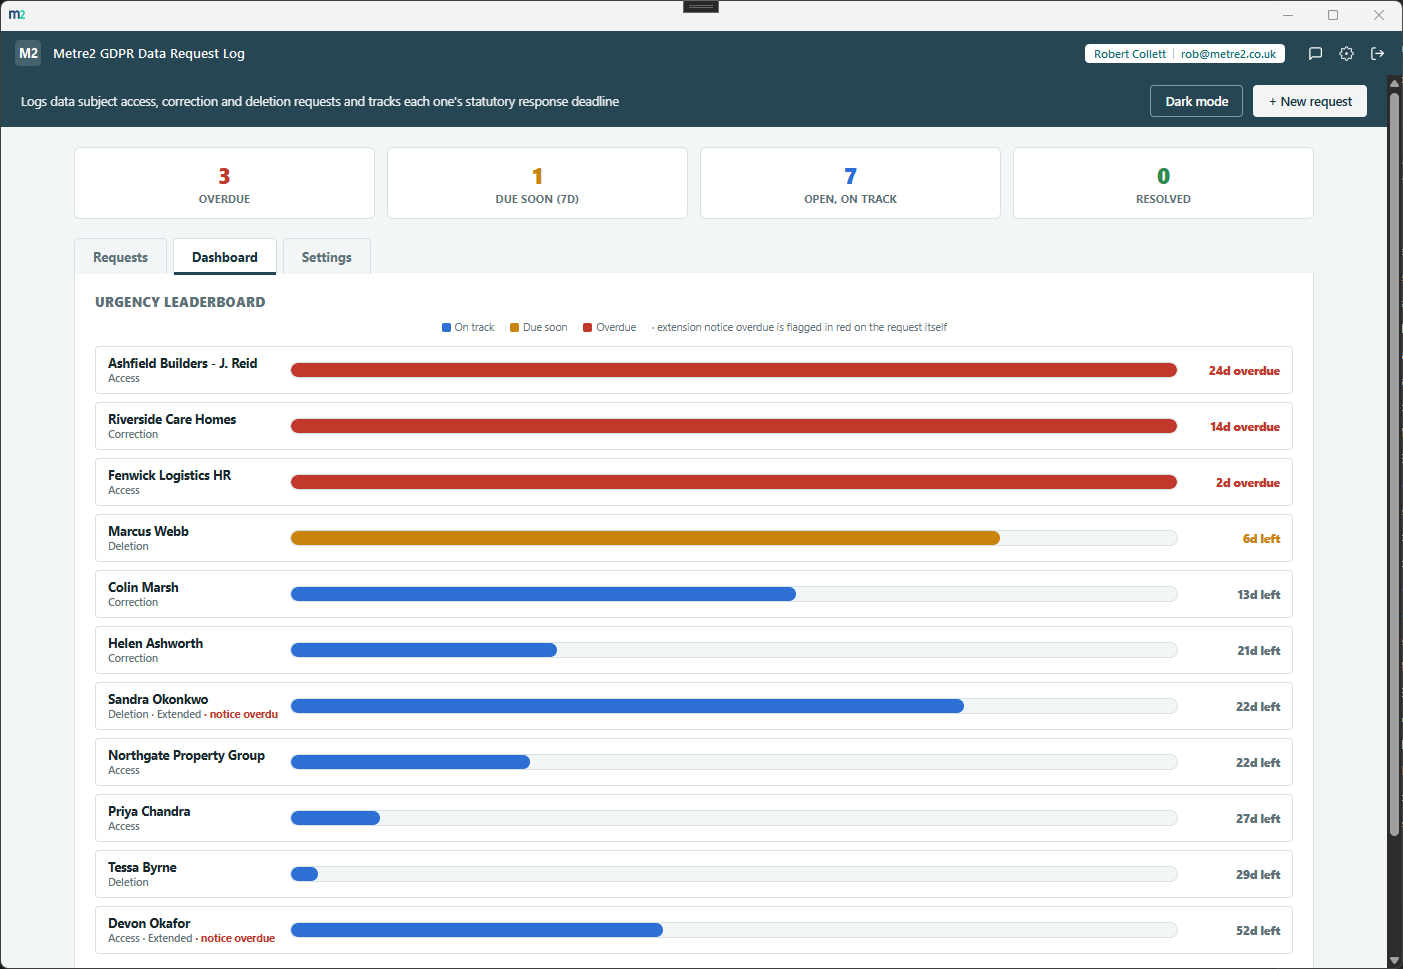
Task: Click the orange Due soon legend swatch
Action: pos(515,327)
